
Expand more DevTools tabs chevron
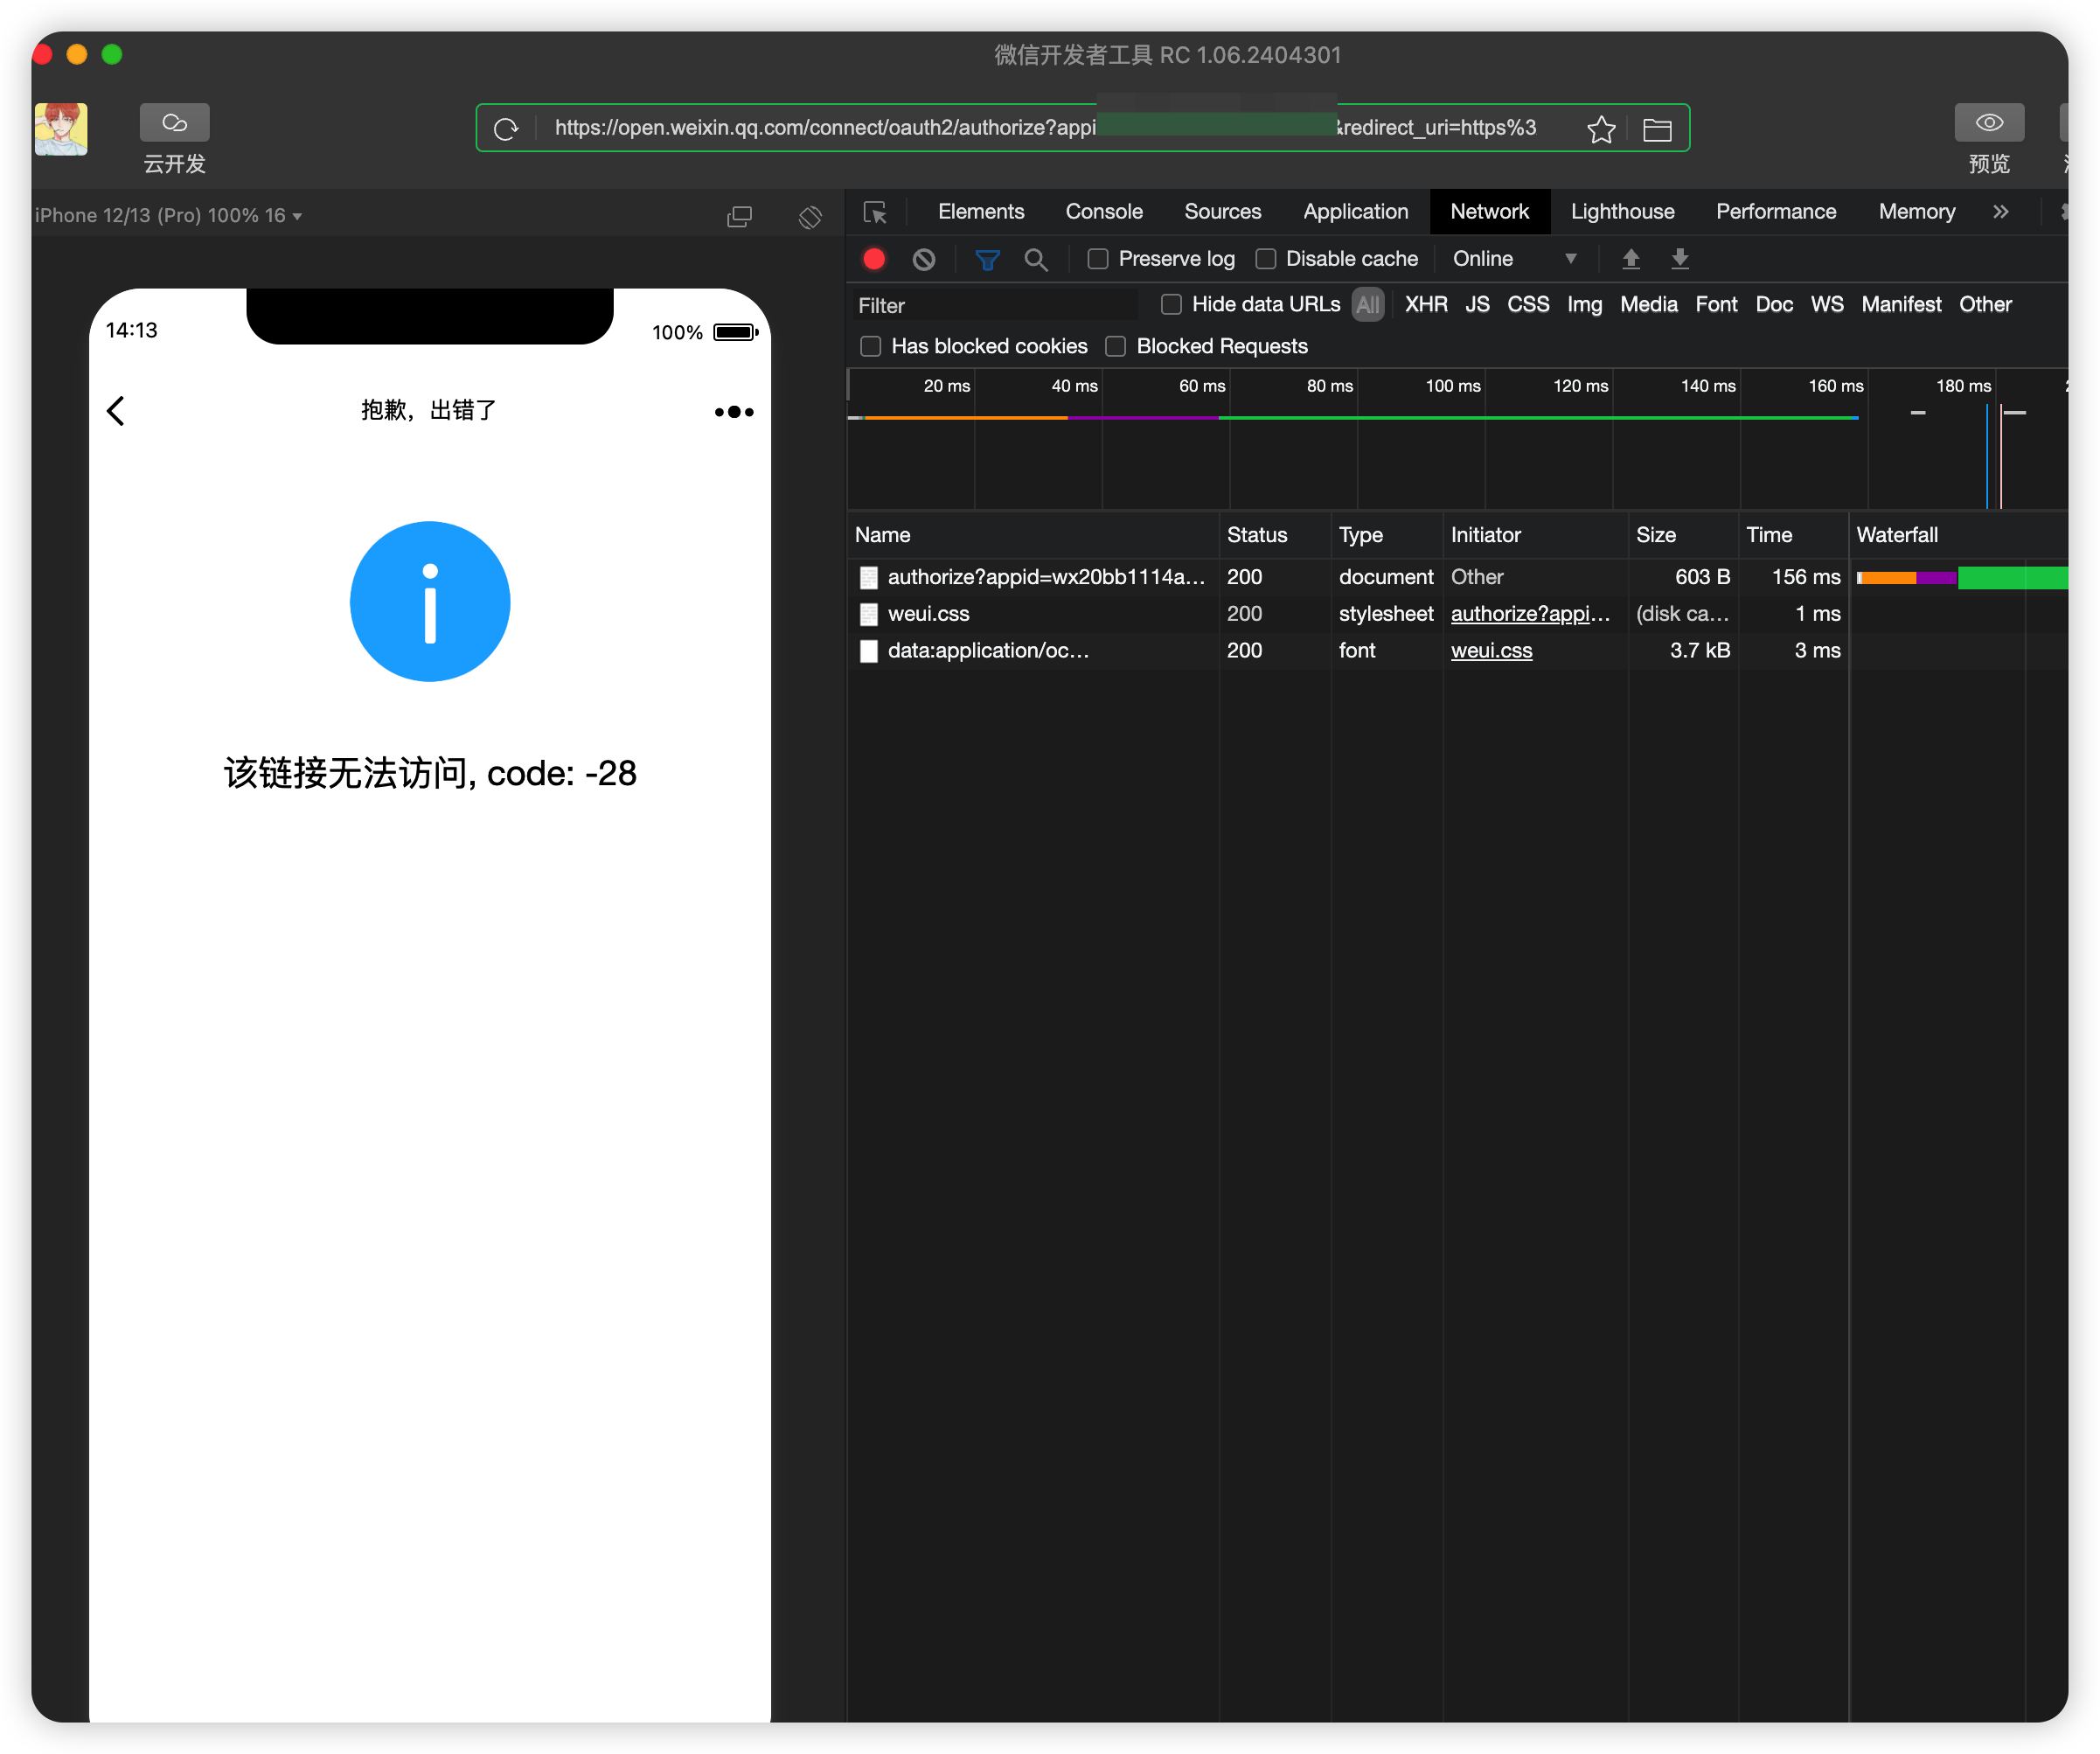(2000, 212)
